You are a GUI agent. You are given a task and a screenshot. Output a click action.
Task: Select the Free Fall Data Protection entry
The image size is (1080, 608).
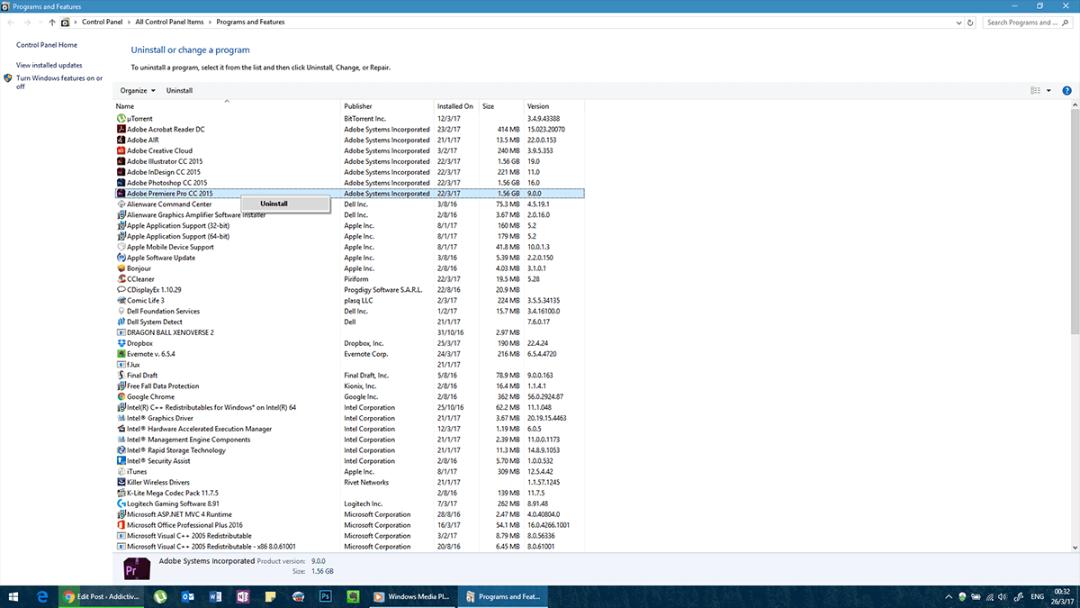(x=349, y=386)
